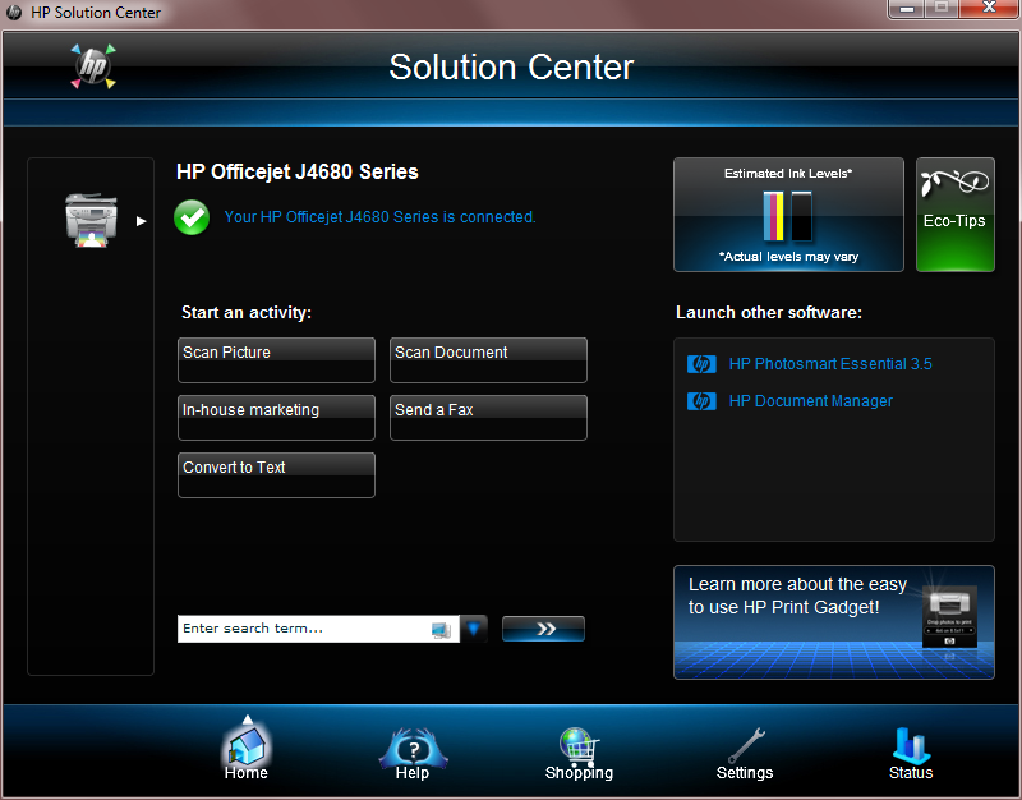Open the HP Print Gadget banner
The image size is (1022, 800).
tap(834, 623)
